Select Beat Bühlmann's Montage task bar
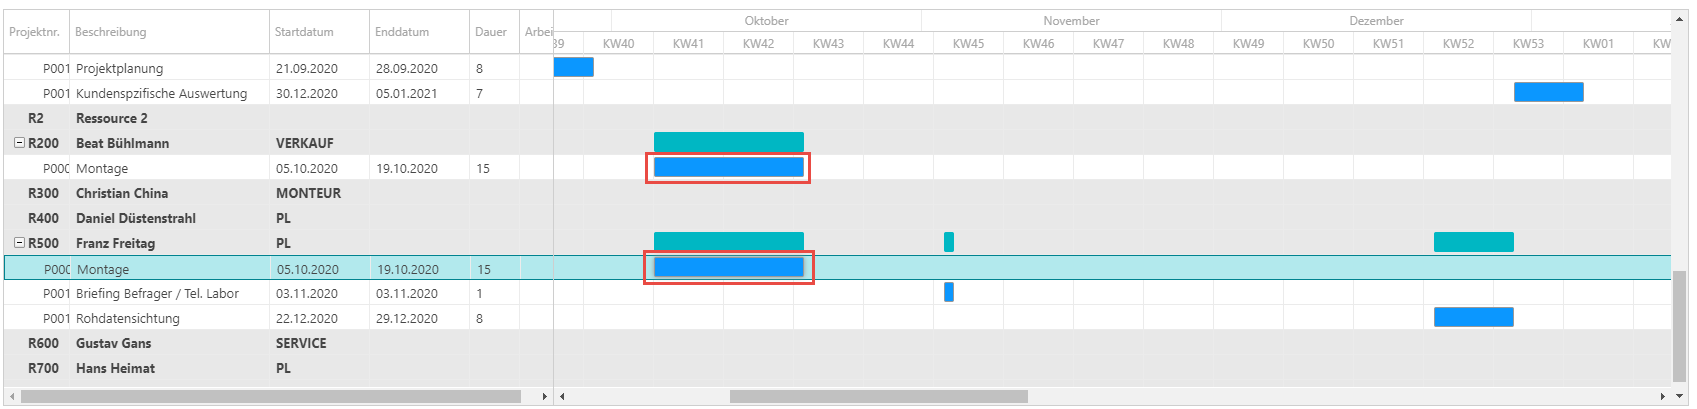1697x409 pixels. (x=729, y=167)
